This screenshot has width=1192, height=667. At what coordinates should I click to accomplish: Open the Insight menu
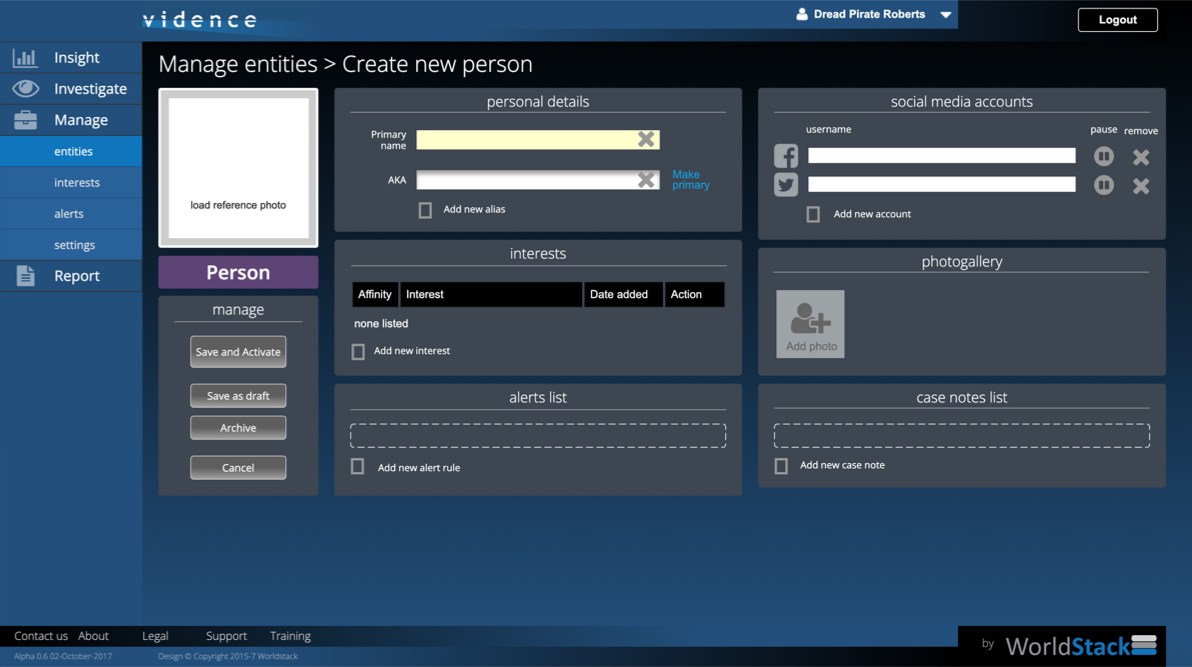tap(71, 57)
